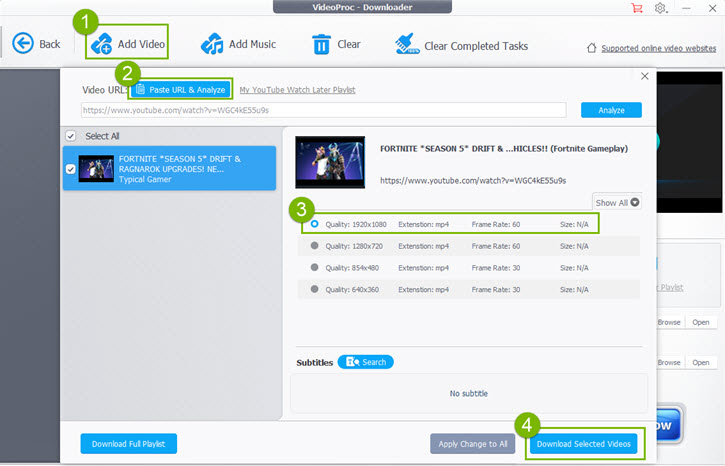Uncheck the Fortnite video checkbox
Viewport: 725px width, 466px height.
(71, 169)
